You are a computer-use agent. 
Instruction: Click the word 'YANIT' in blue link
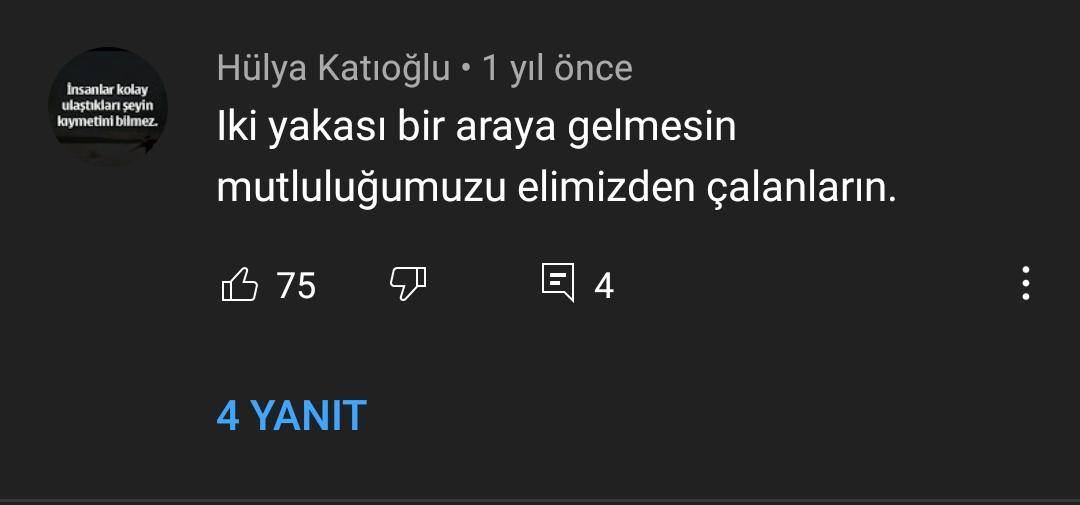click(x=308, y=415)
